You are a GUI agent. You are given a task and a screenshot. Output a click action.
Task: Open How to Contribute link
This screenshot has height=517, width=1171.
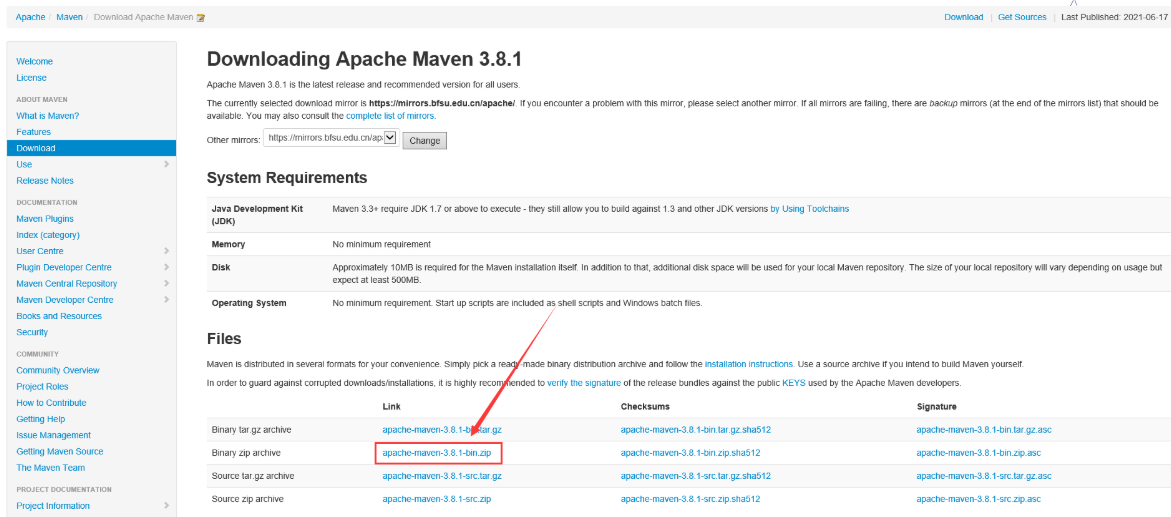[x=52, y=403]
